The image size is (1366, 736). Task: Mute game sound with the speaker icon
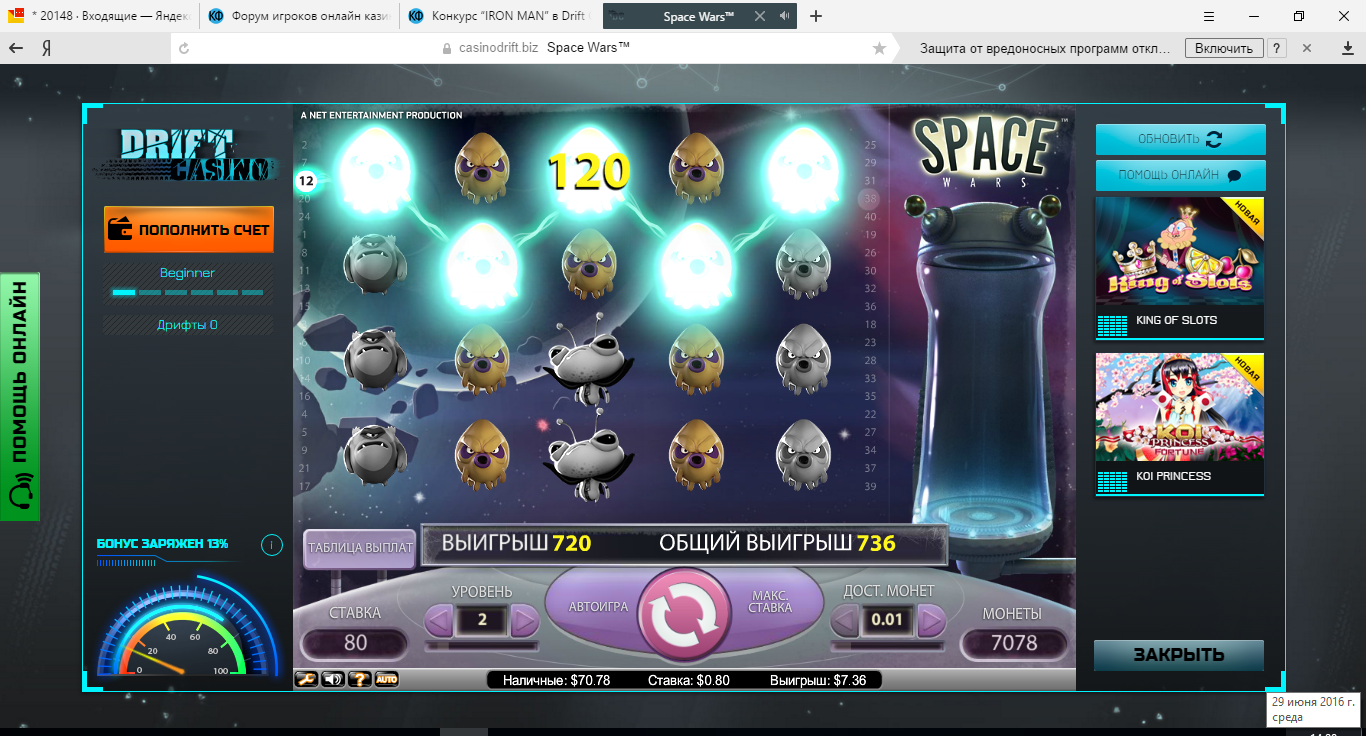[334, 679]
